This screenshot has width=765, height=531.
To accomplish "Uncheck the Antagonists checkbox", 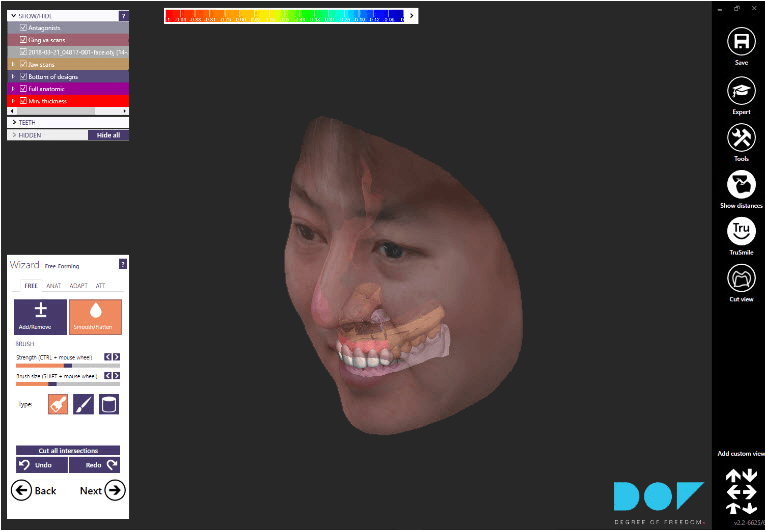I will (x=23, y=28).
